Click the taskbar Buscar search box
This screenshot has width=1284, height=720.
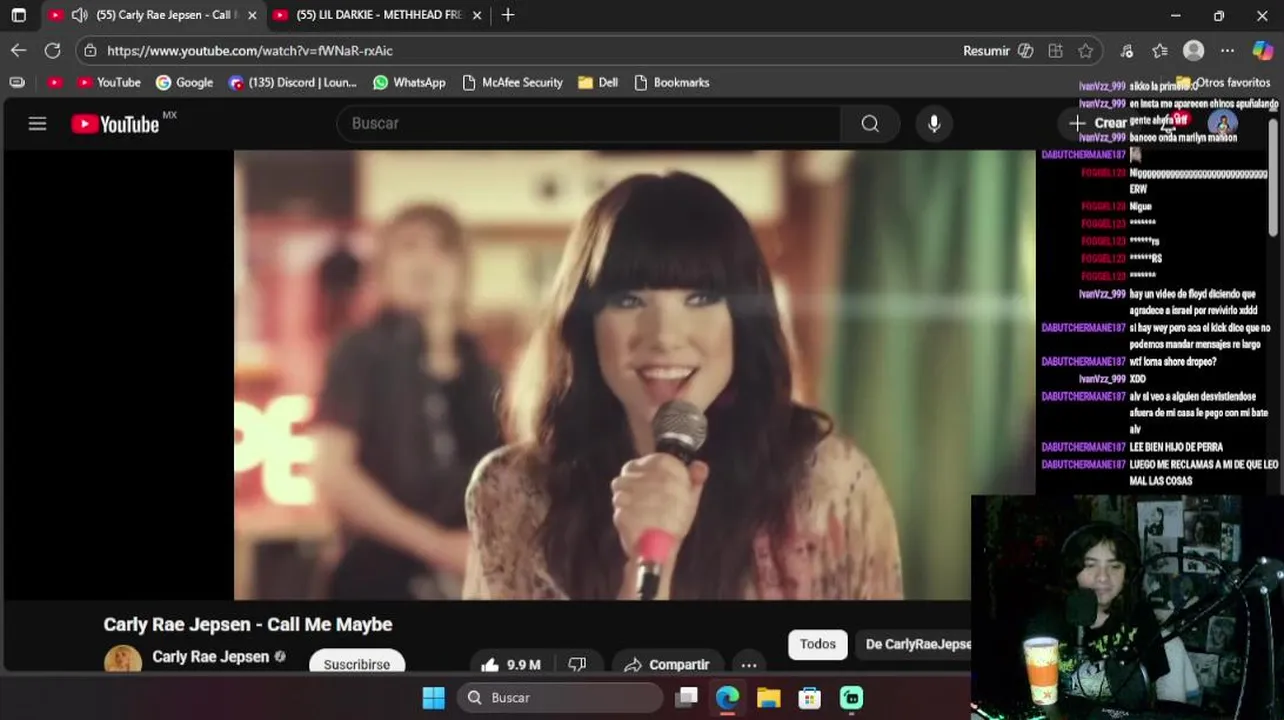tap(561, 697)
